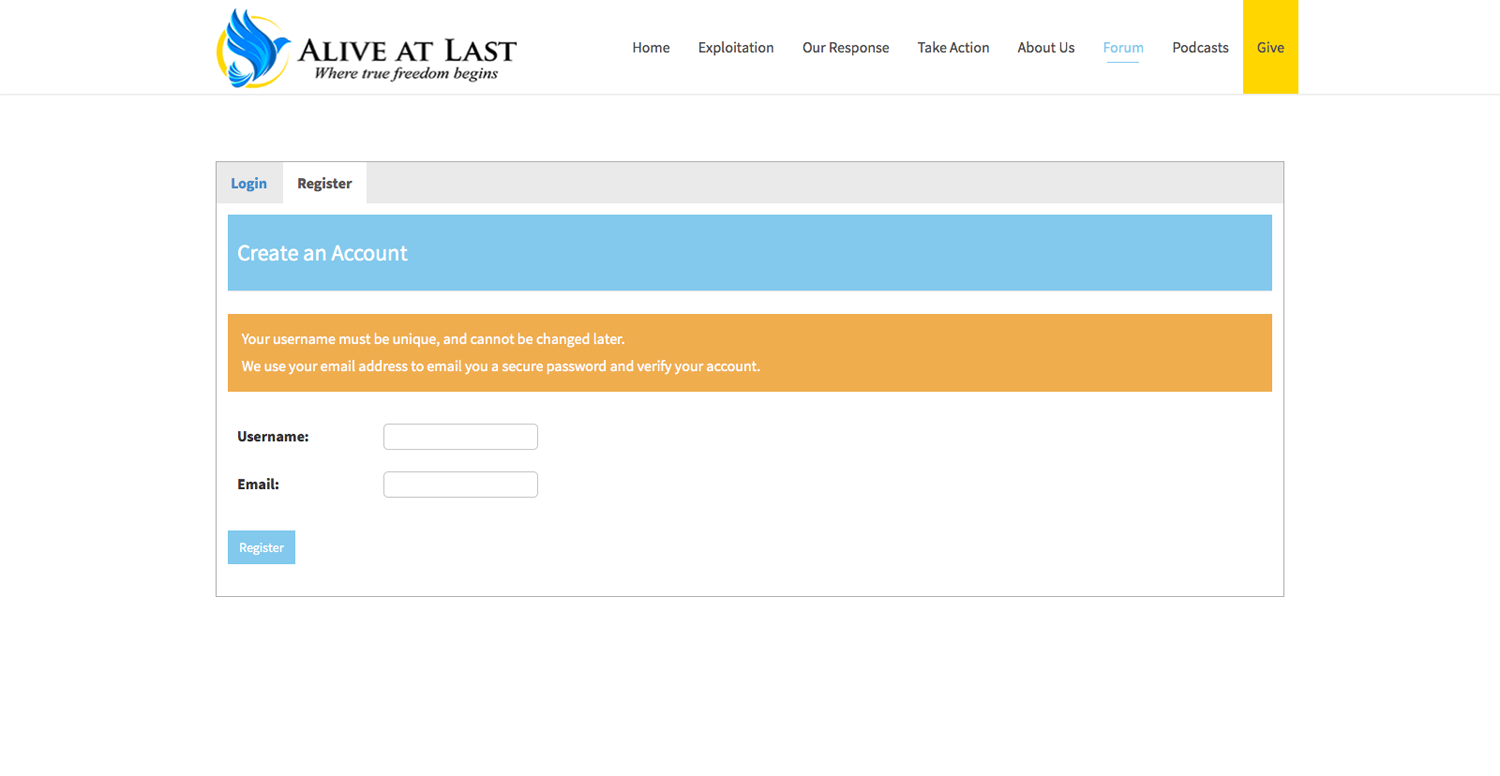This screenshot has height=776, width=1500.
Task: Open the Forum nav link
Action: coord(1123,47)
